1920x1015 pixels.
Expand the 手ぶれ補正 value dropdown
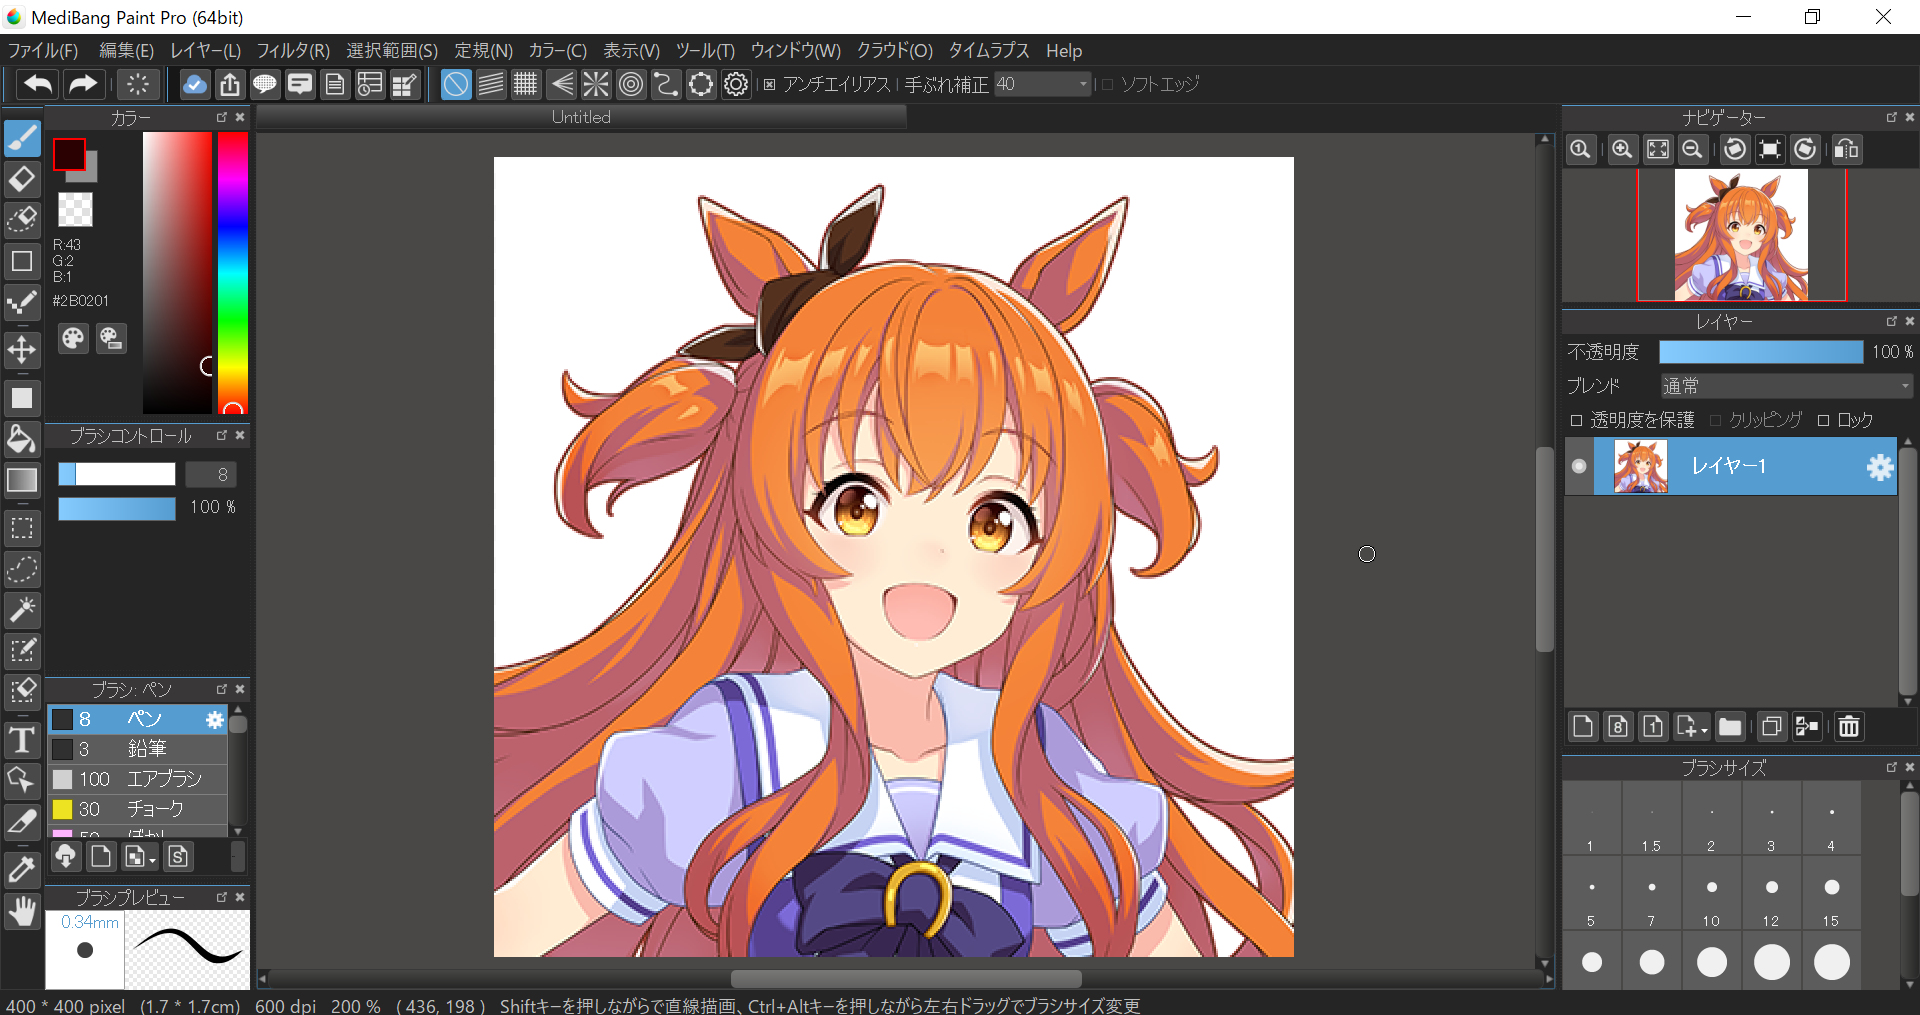[1083, 85]
